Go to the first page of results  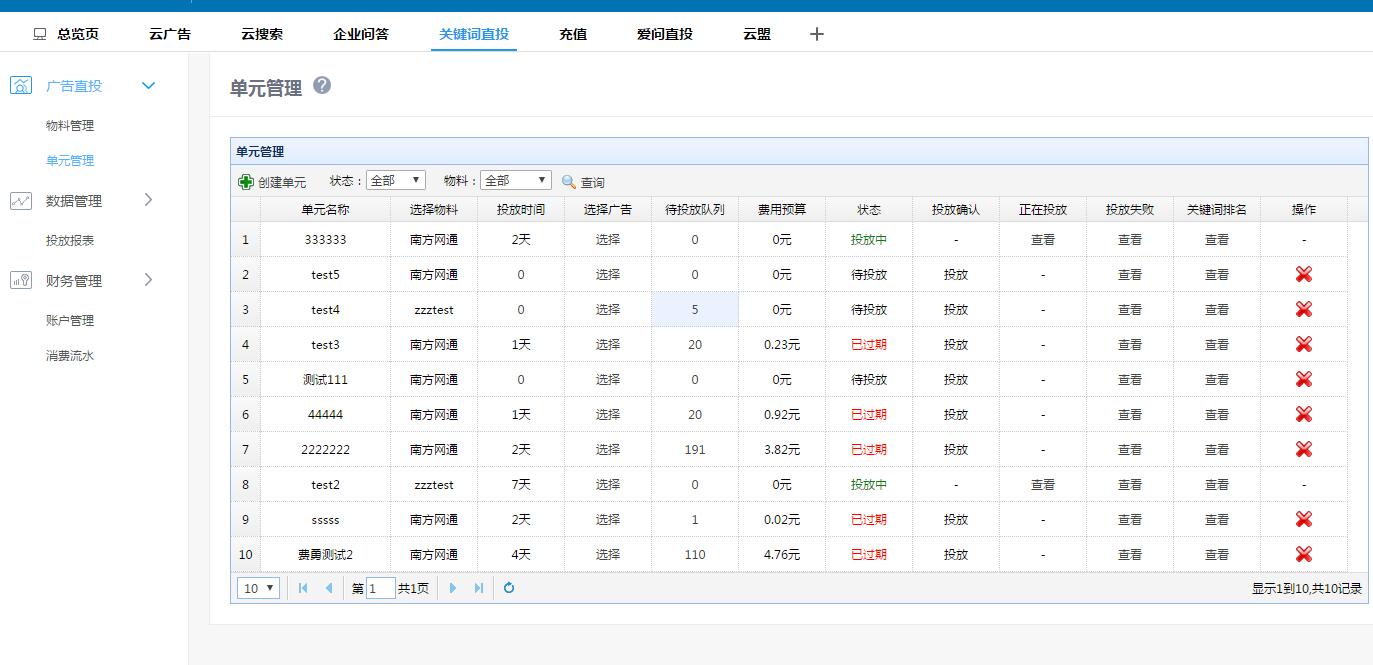pos(303,588)
